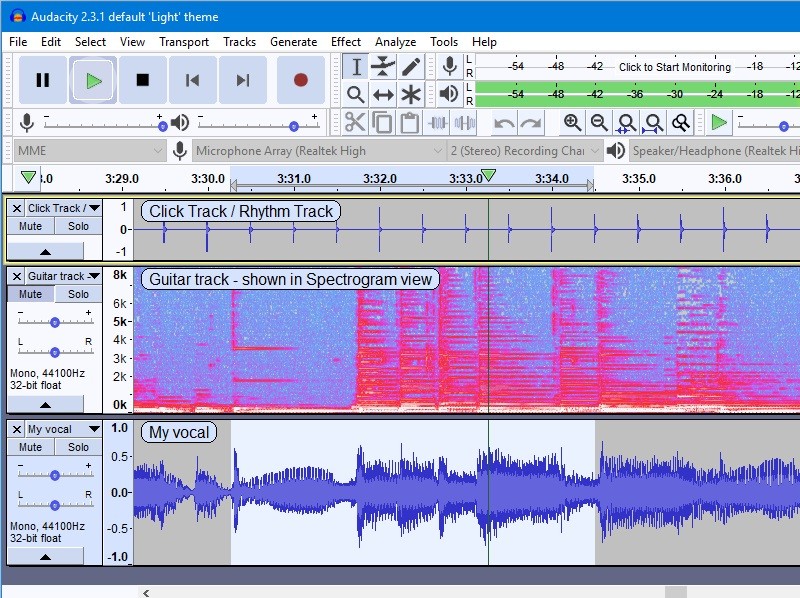Switch to Multi-Tool (asterisk) mode
This screenshot has width=800, height=598.
[x=411, y=94]
